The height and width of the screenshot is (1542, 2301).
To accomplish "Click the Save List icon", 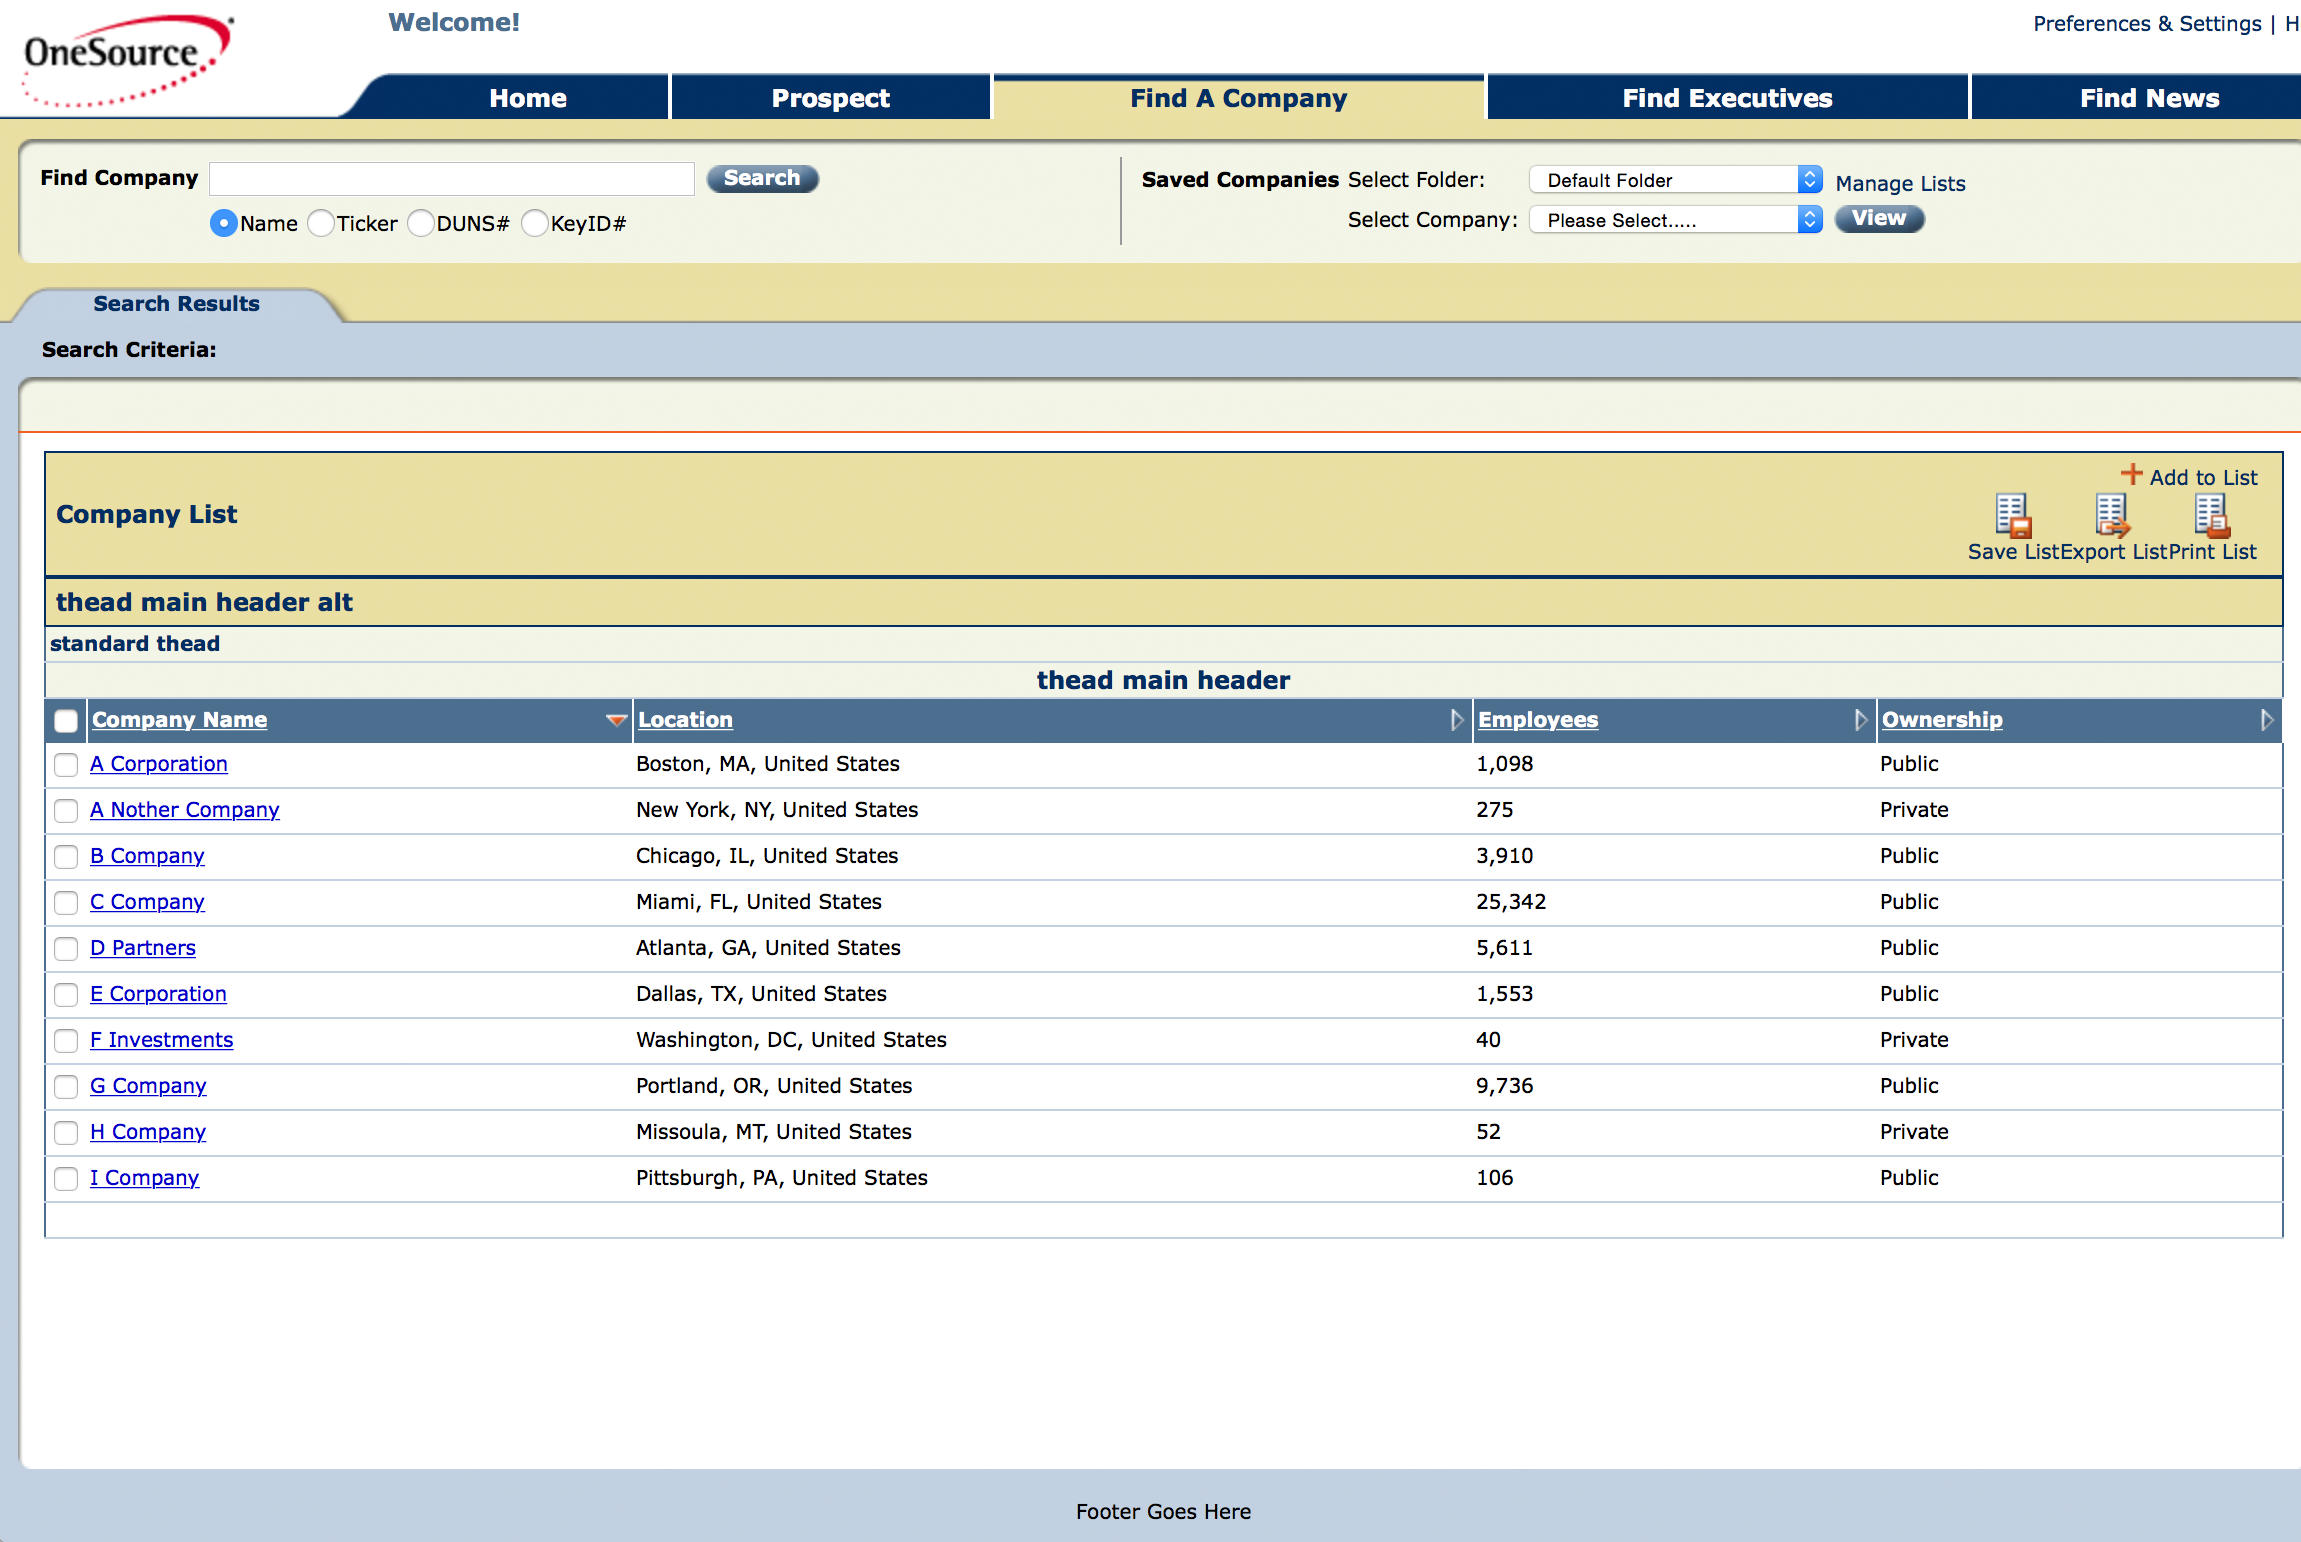I will (2012, 516).
